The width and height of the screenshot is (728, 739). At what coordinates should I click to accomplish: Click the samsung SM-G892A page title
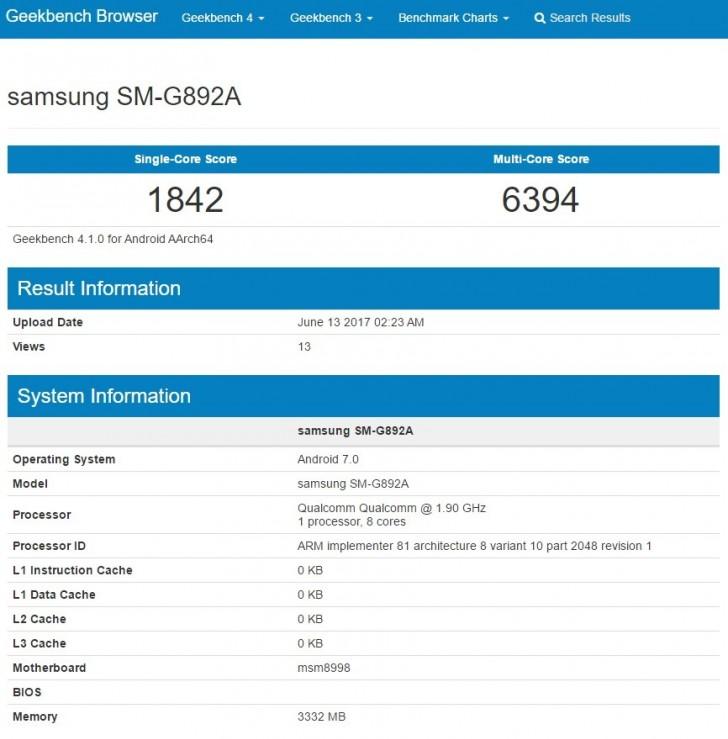(x=124, y=97)
